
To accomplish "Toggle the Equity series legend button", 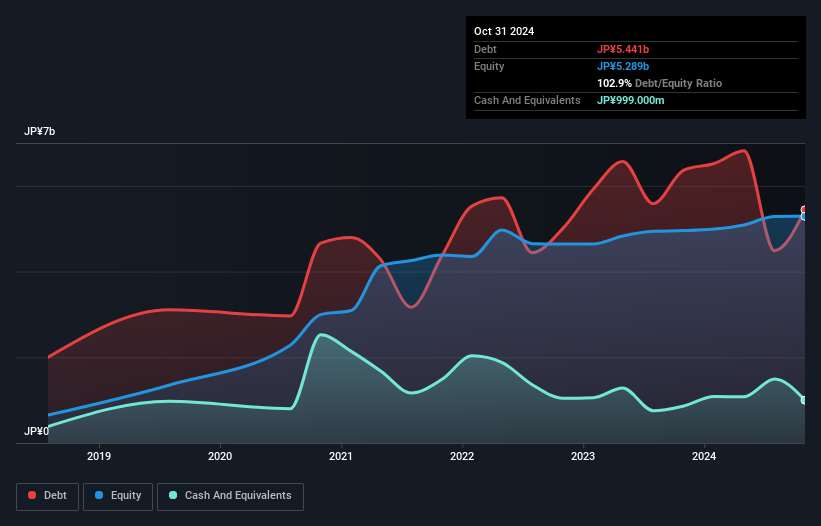I will pos(118,496).
